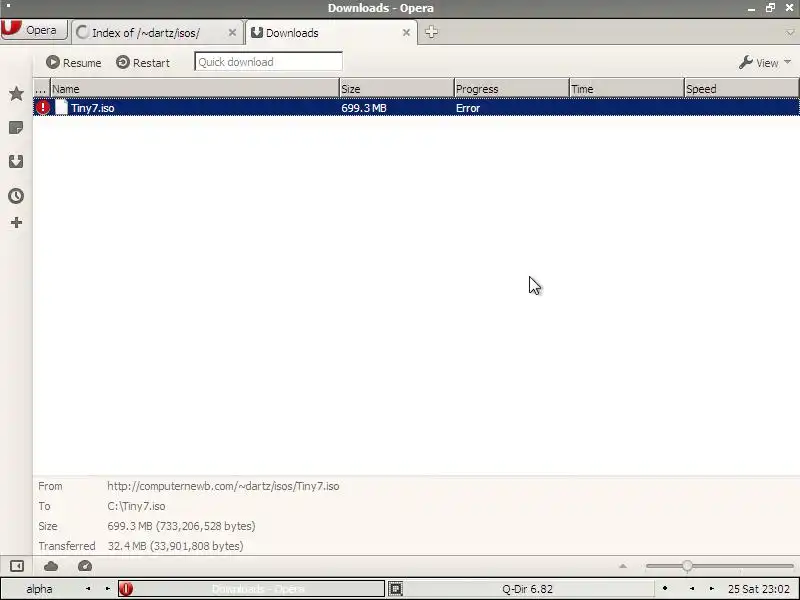Click next workspace arrow beside alpha

click(x=108, y=589)
